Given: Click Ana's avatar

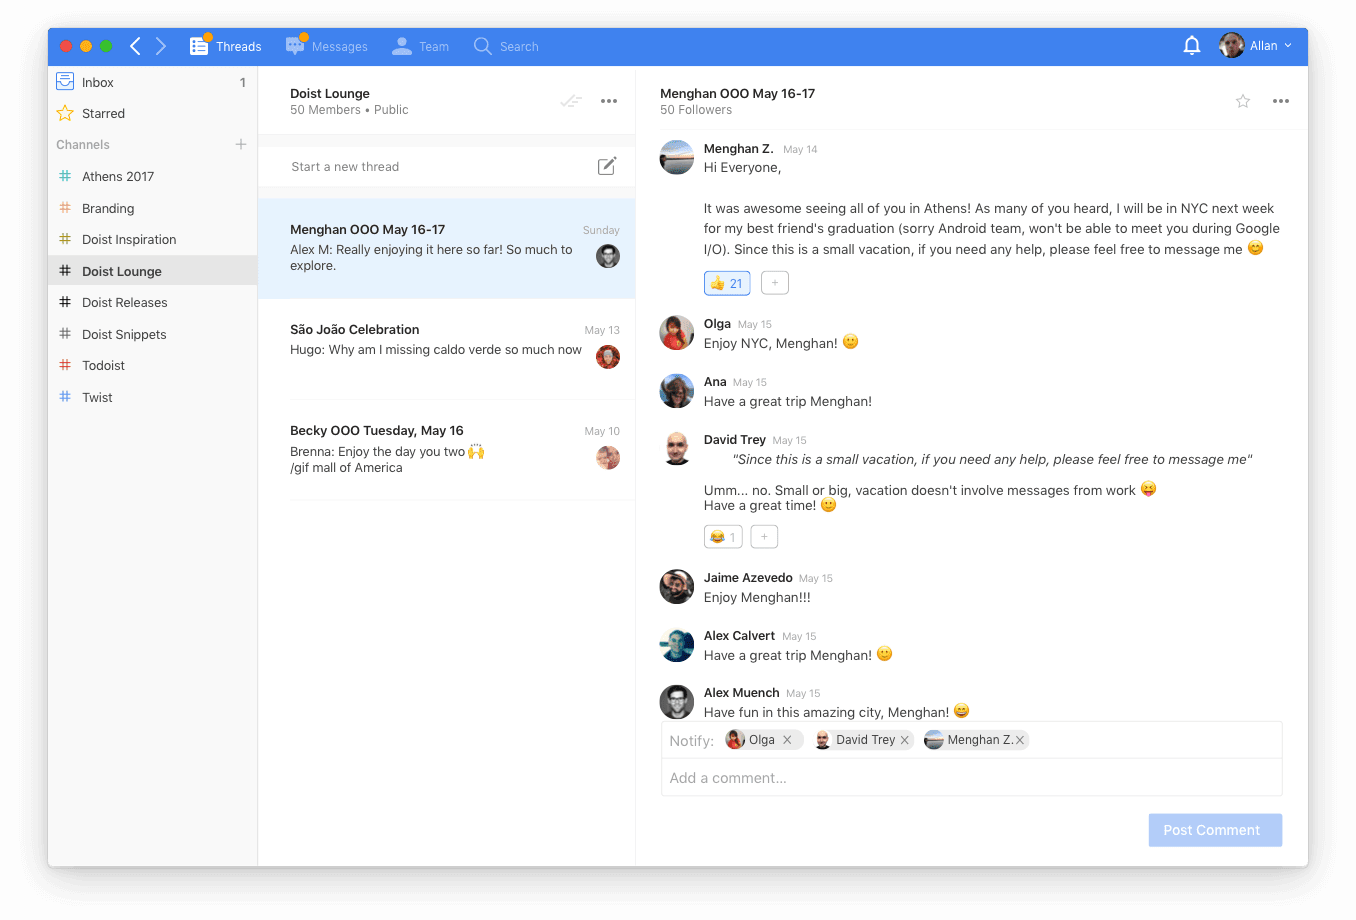Looking at the screenshot, I should pos(677,391).
